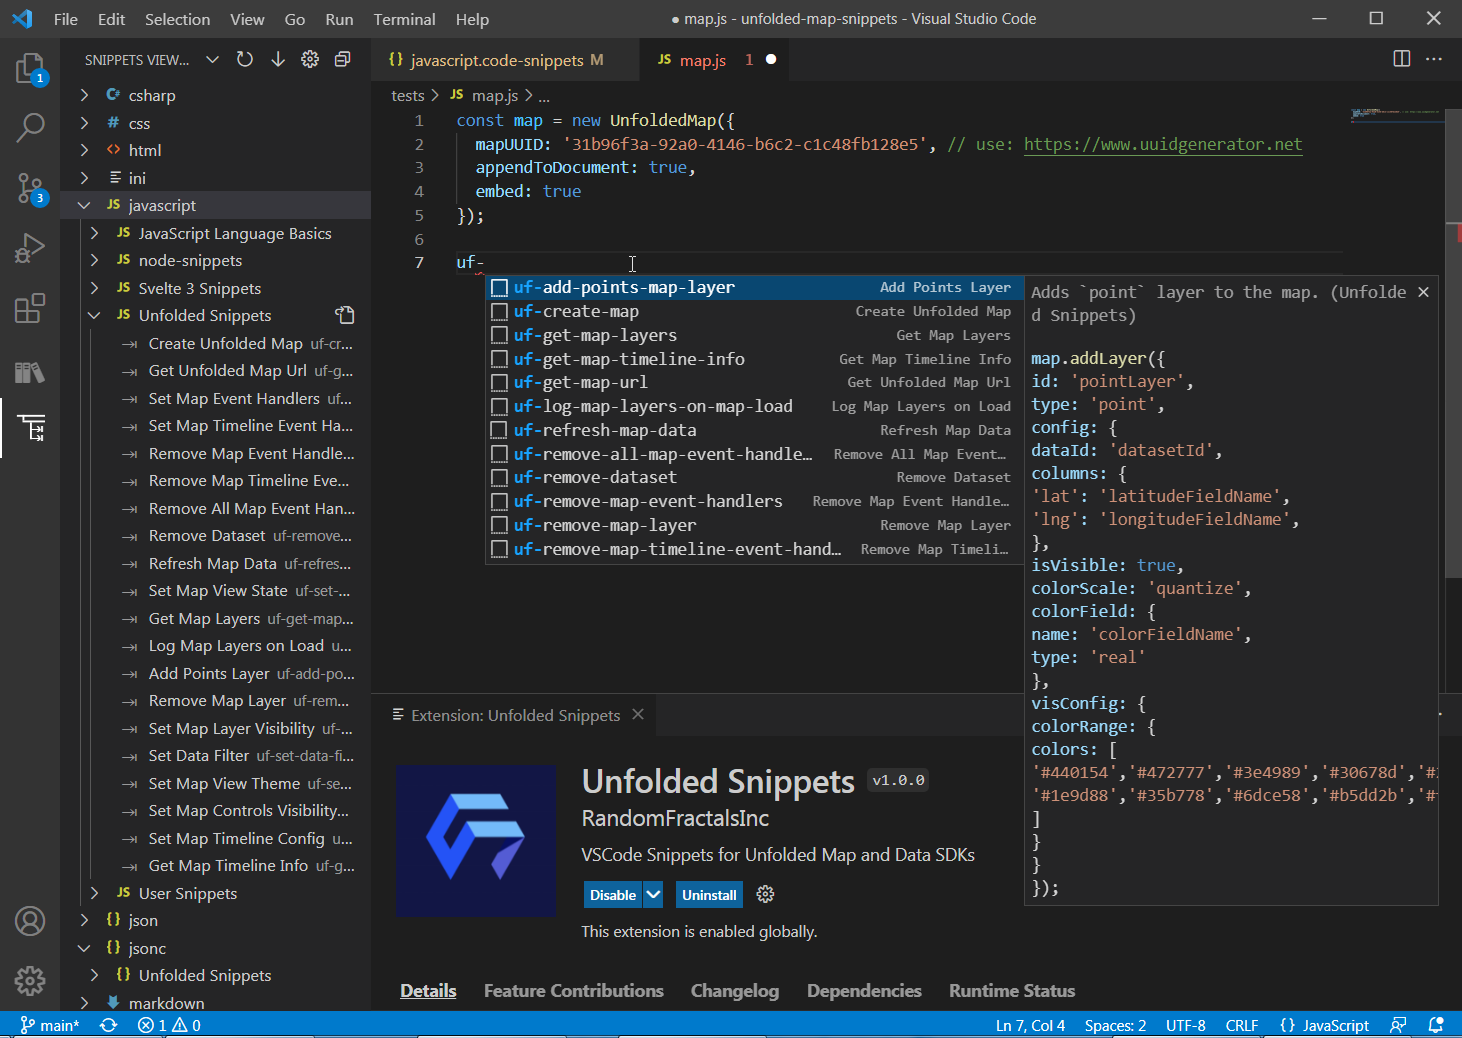Collapse all items in snippets view

[x=342, y=60]
